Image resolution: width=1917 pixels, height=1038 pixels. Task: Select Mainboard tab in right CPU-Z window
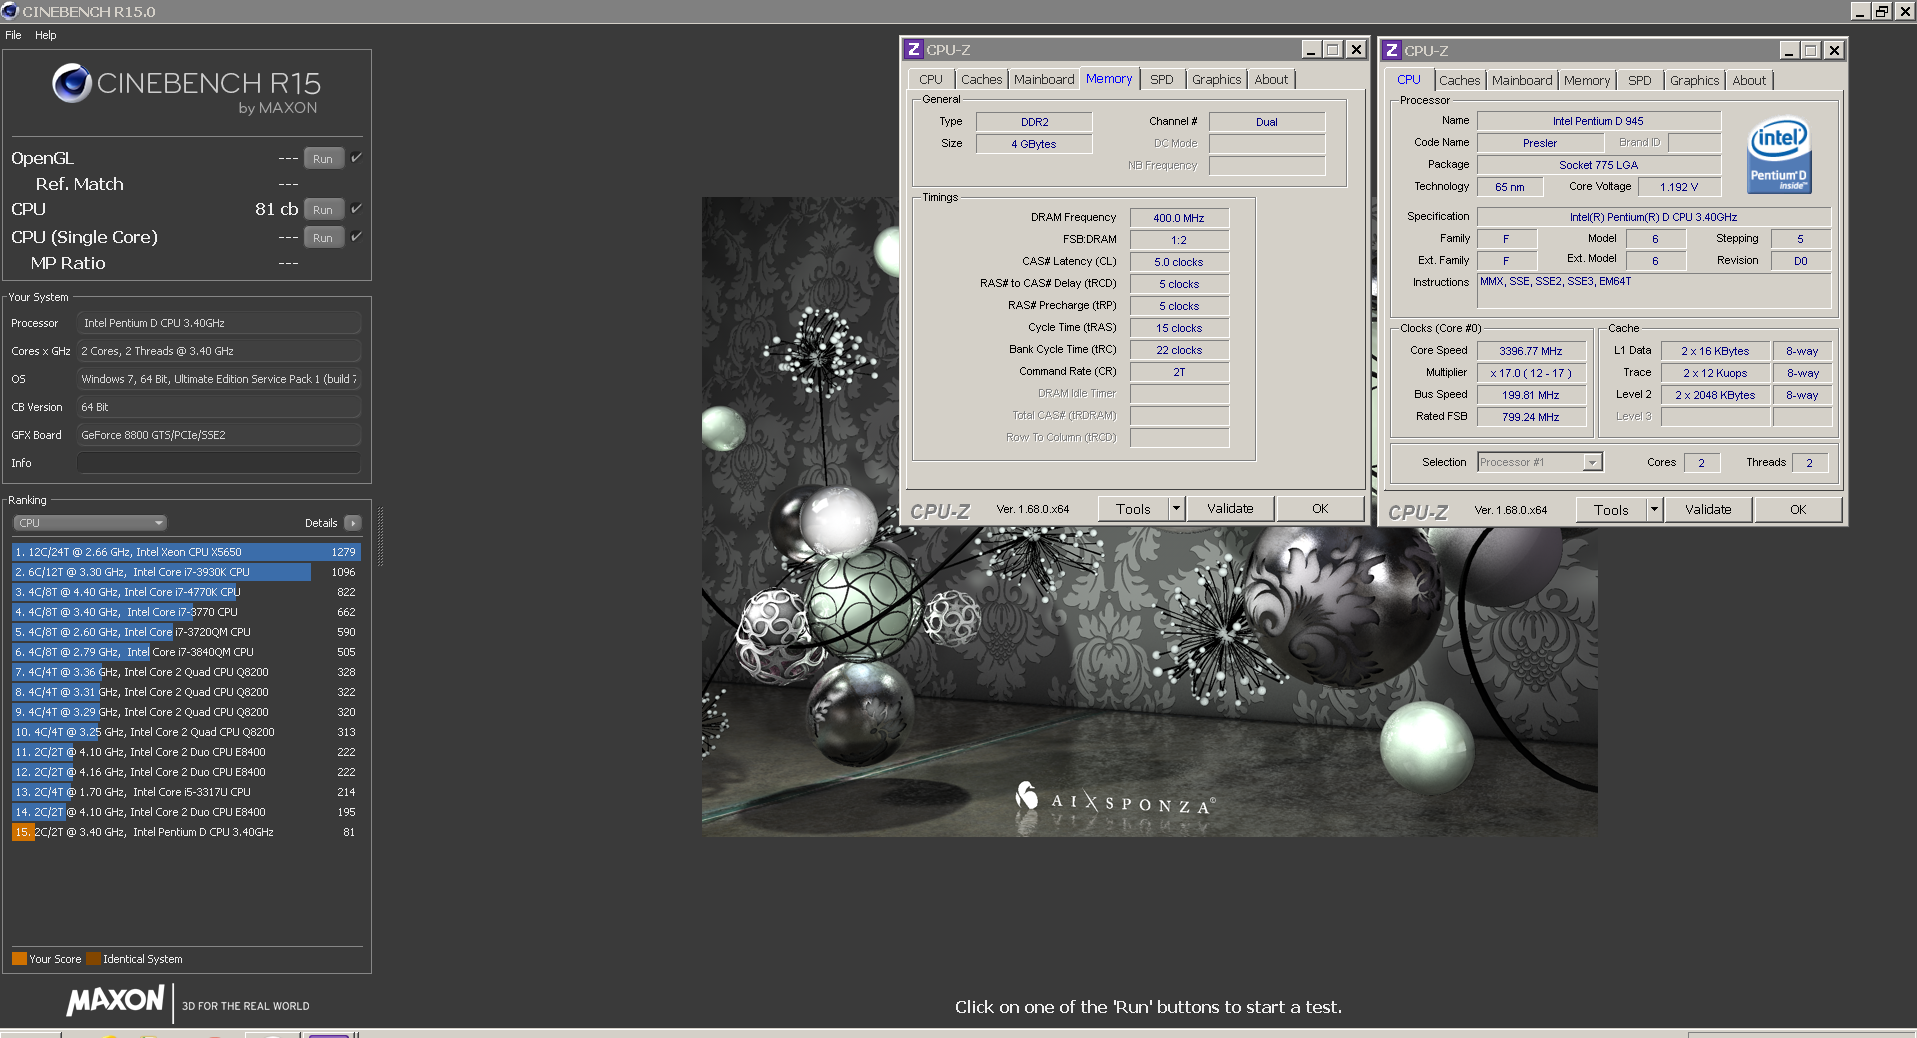point(1522,80)
